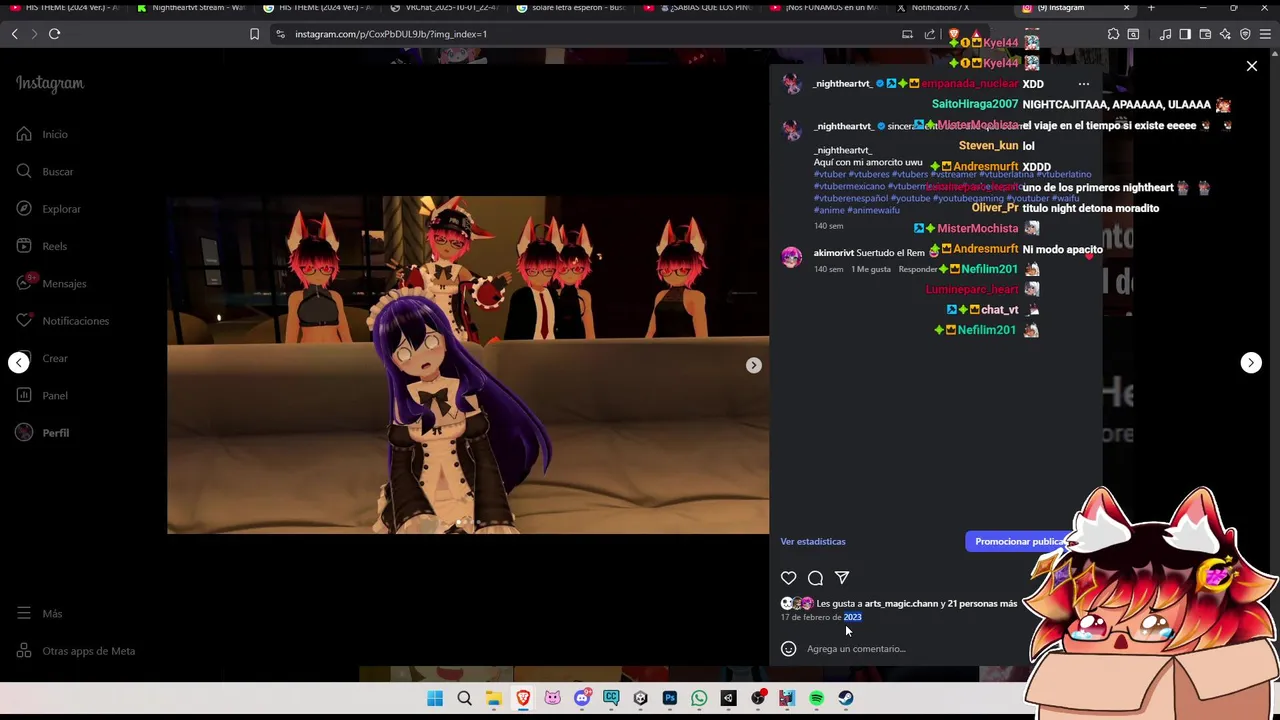Click the address bar URL

pyautogui.click(x=391, y=34)
